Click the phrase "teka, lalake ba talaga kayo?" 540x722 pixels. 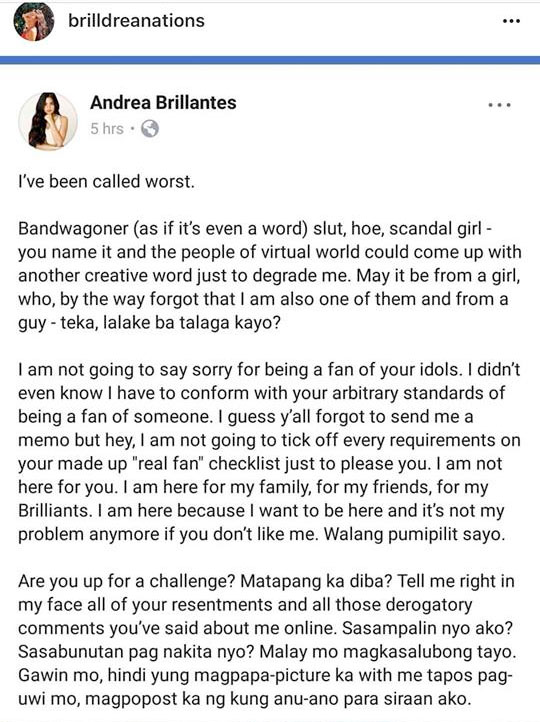tap(170, 323)
